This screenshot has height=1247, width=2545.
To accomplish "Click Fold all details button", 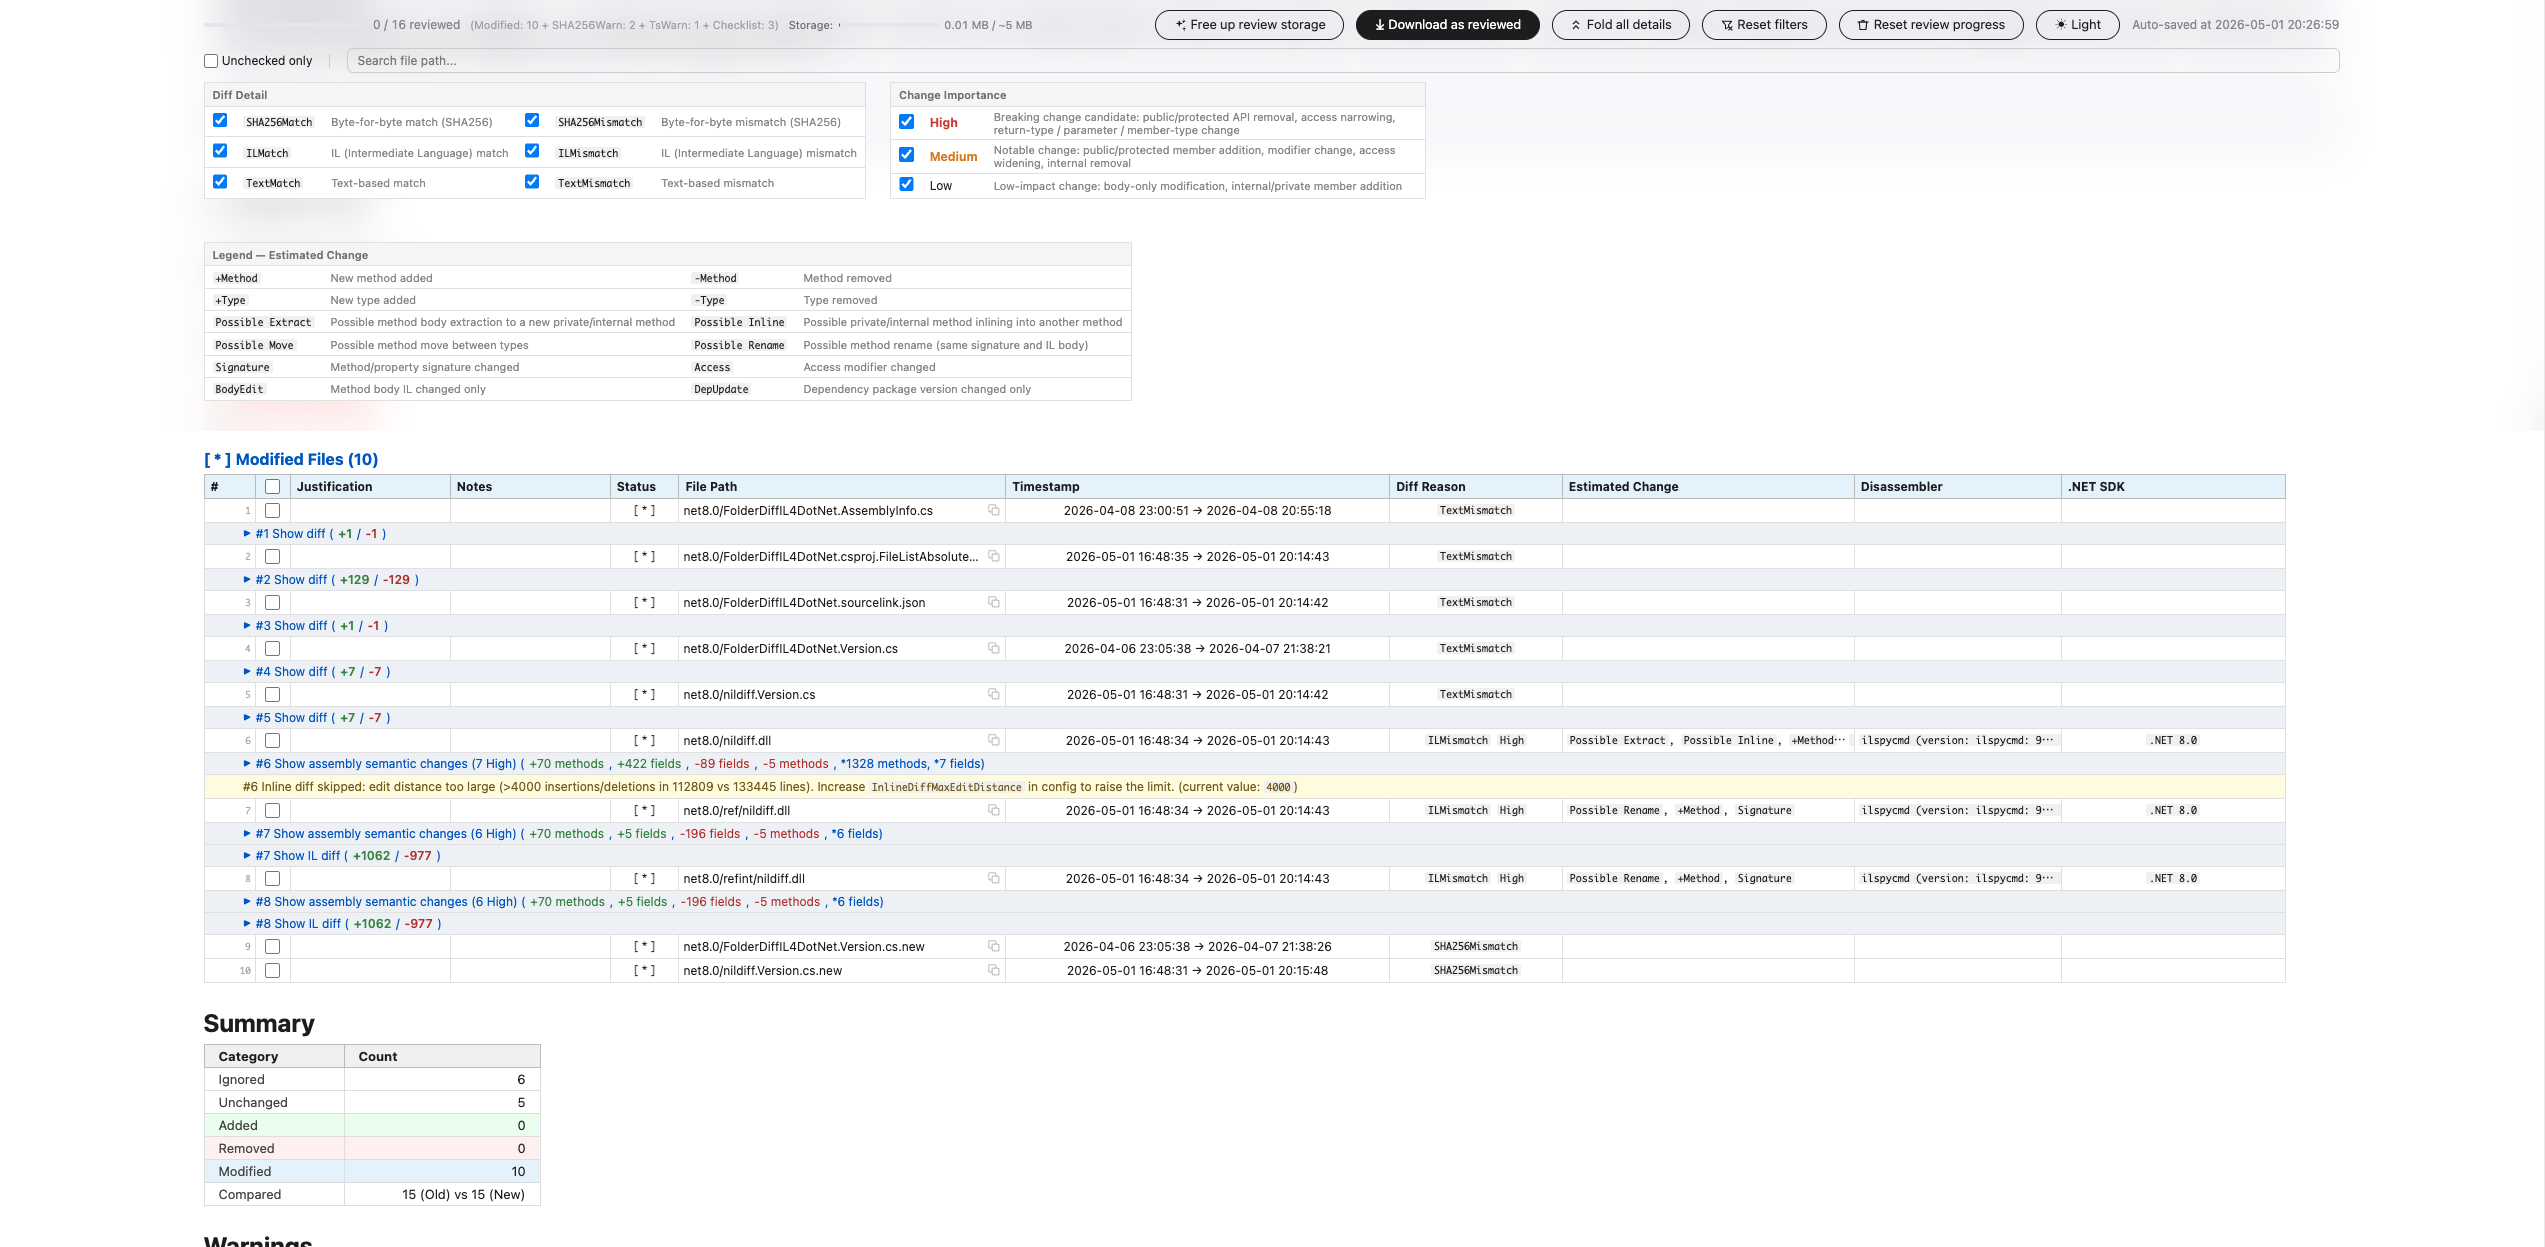I will [x=1620, y=25].
